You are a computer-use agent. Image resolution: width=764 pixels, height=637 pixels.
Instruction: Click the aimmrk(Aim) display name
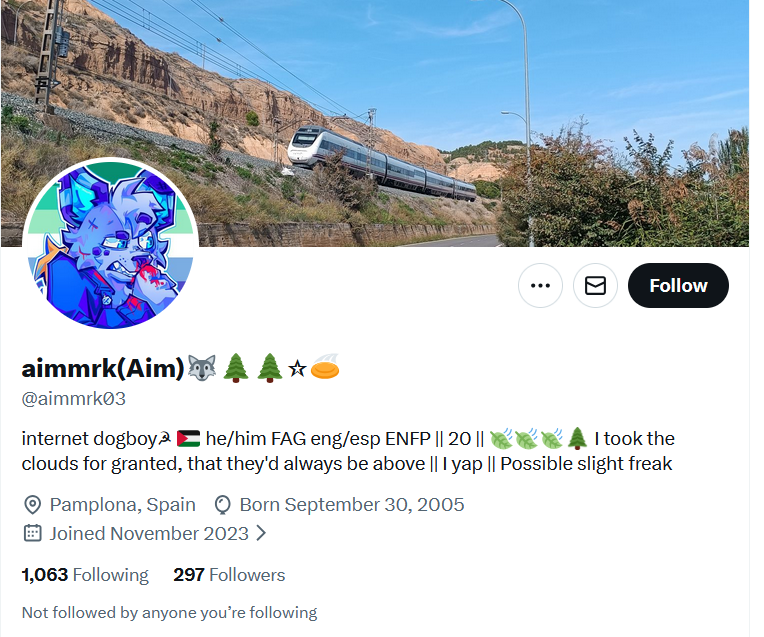[x=103, y=368]
